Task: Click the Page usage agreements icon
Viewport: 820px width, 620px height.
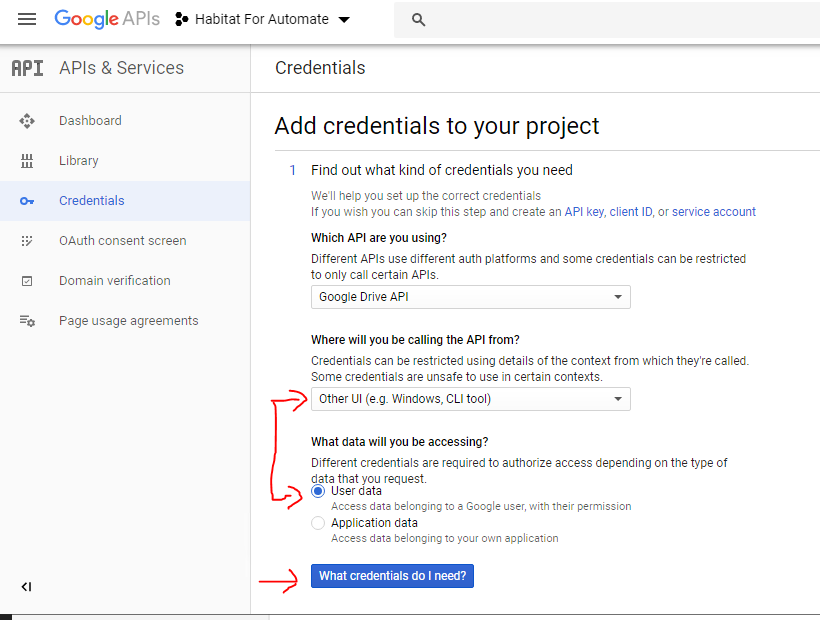Action: click(x=27, y=321)
